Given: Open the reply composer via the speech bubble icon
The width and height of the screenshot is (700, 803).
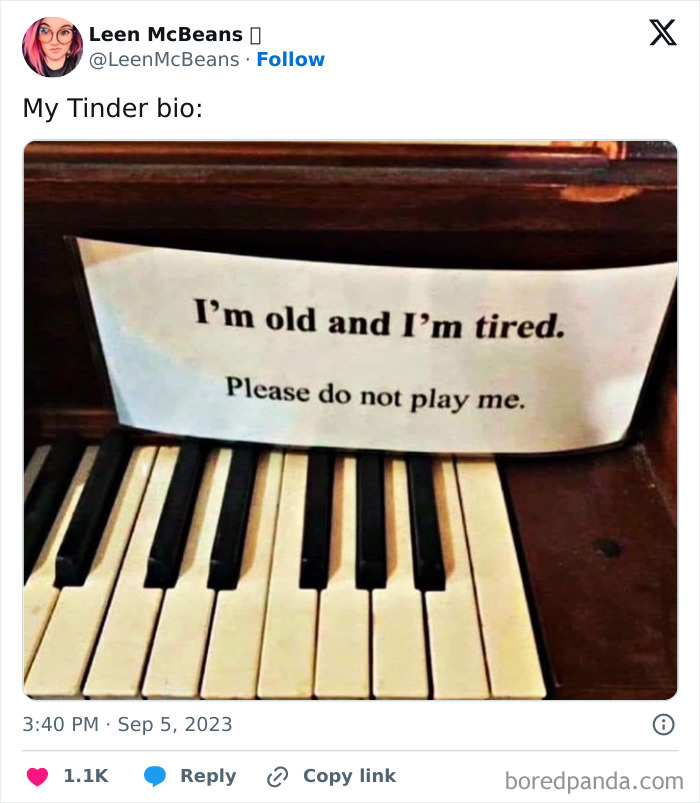Looking at the screenshot, I should click(x=155, y=775).
